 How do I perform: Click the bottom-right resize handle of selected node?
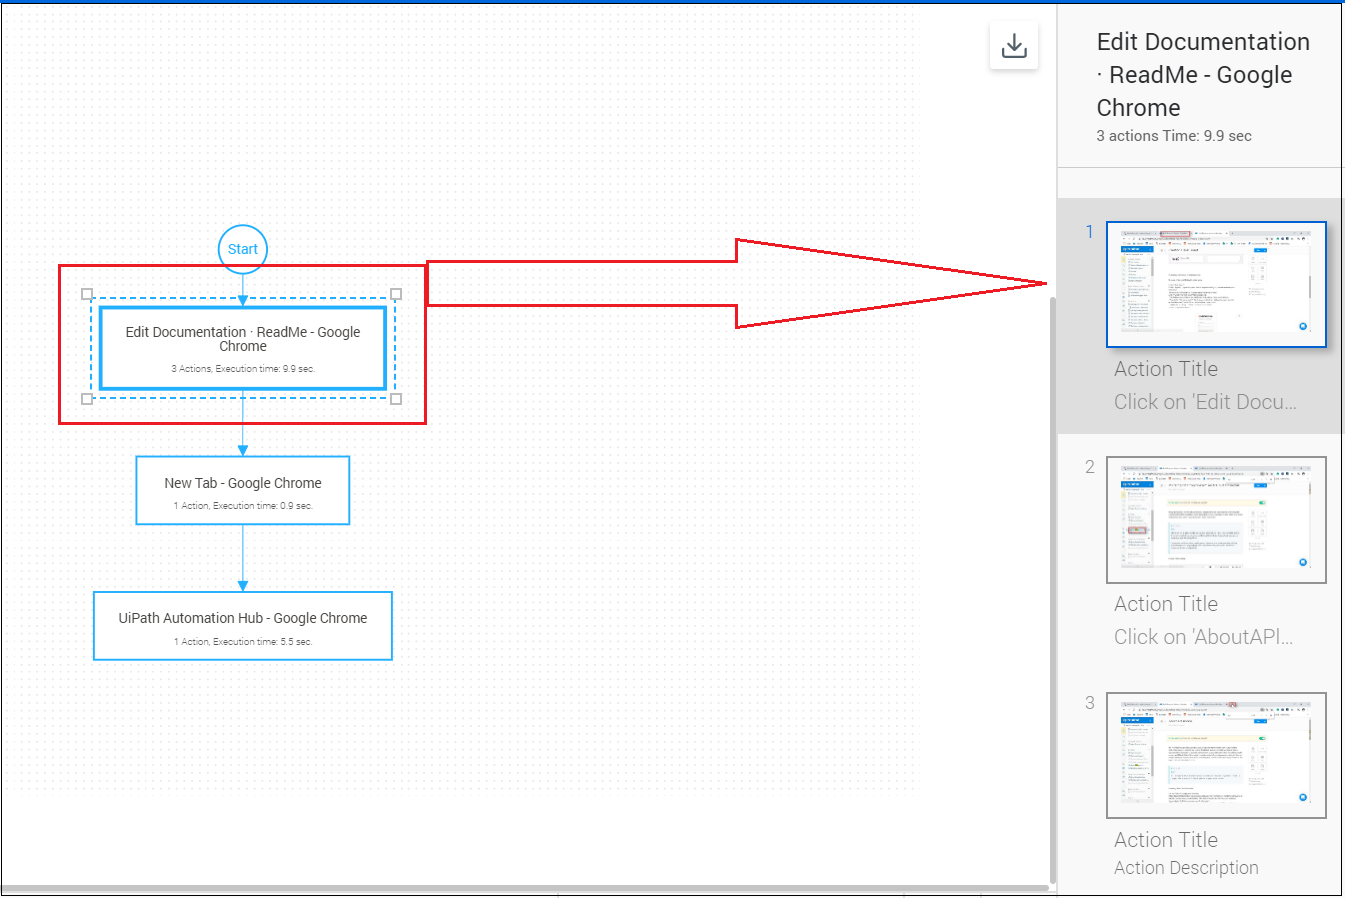[396, 399]
